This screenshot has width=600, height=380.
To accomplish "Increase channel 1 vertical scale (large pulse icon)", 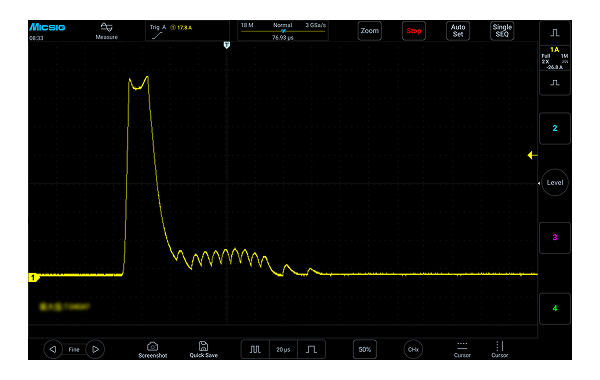I will pyautogui.click(x=555, y=33).
